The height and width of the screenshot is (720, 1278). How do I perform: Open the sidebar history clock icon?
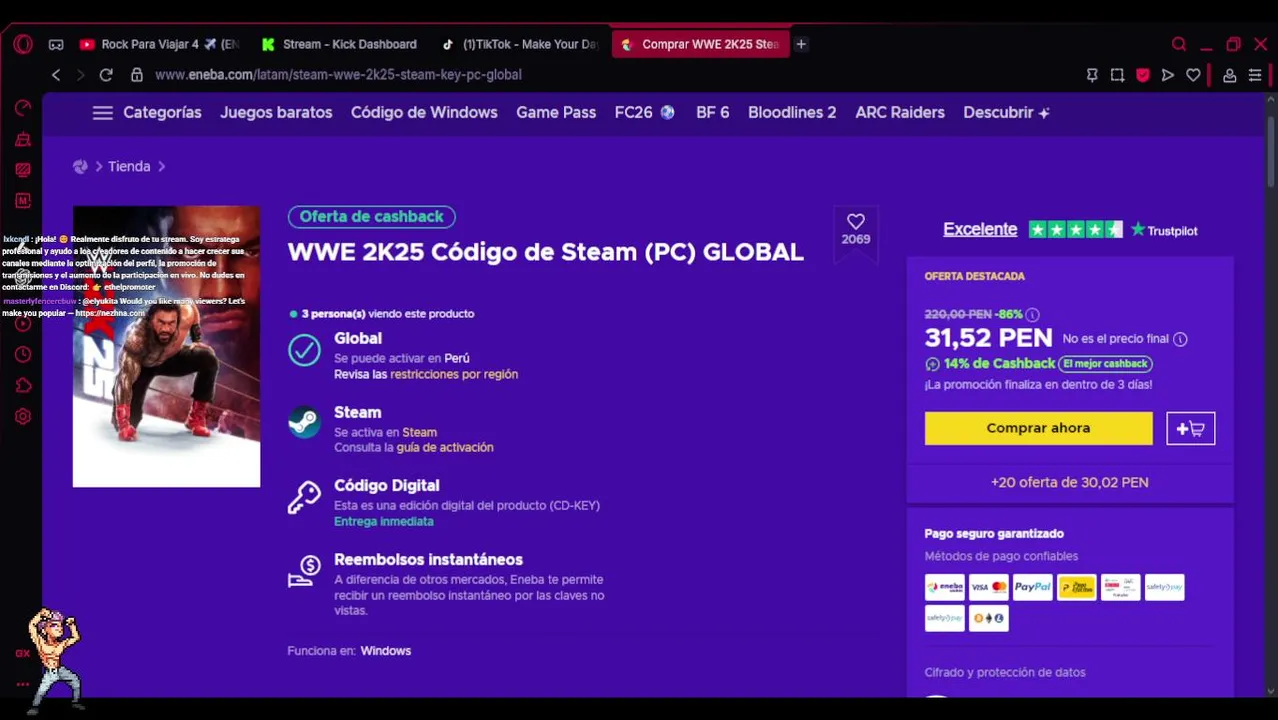(x=23, y=355)
